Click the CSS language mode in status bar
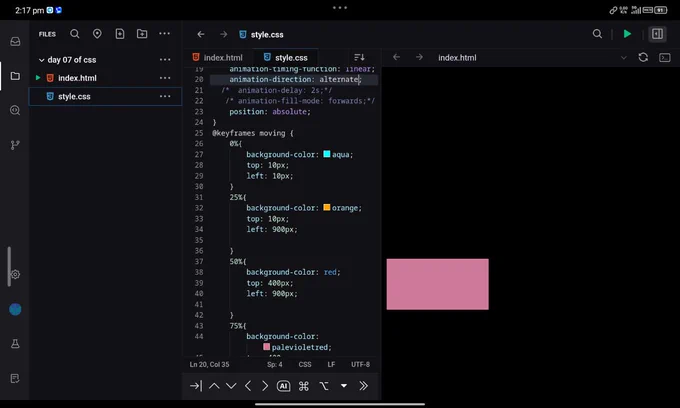This screenshot has height=408, width=680. click(x=305, y=364)
